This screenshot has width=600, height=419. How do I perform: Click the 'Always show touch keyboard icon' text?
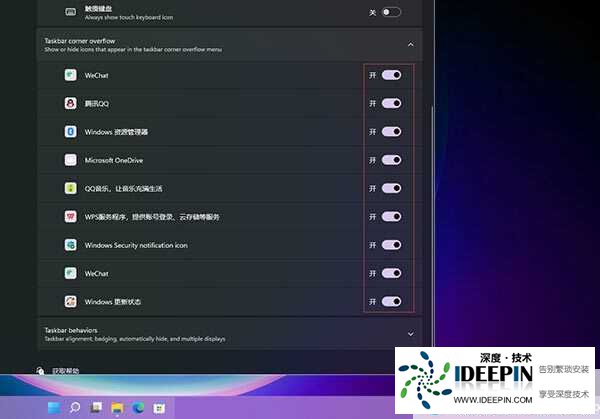[x=129, y=17]
